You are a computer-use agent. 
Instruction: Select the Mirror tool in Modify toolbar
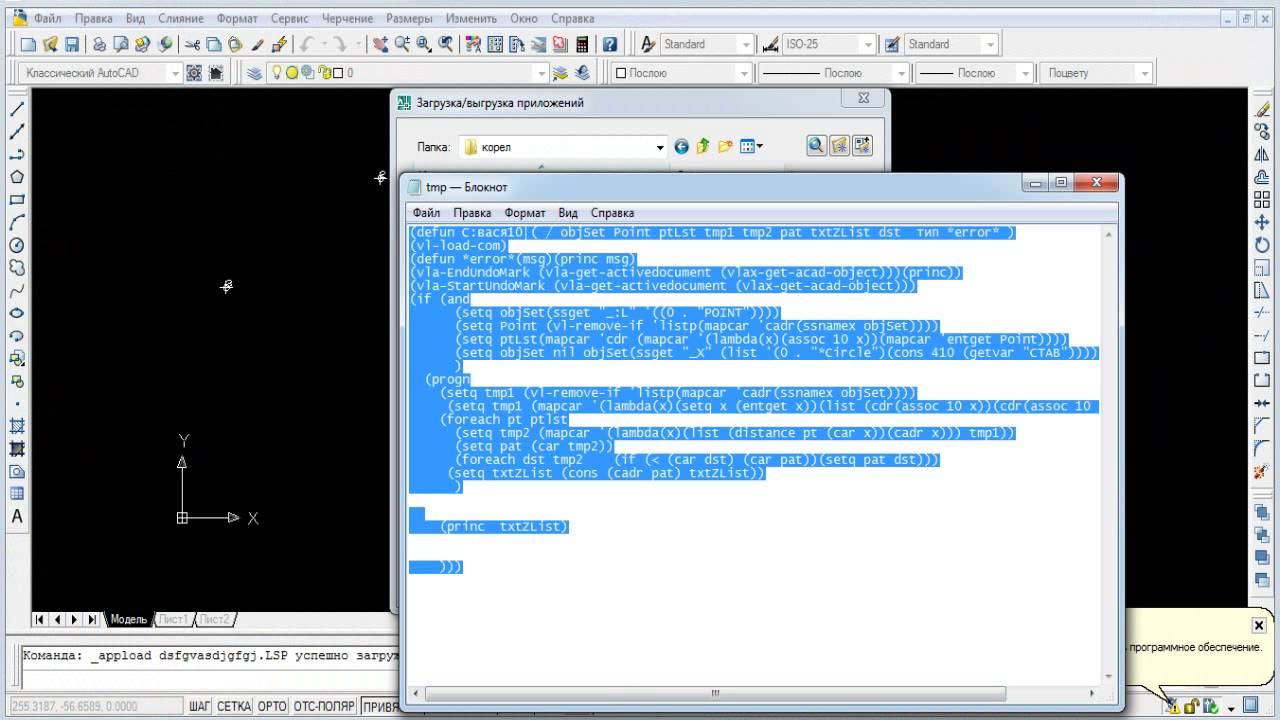[1262, 154]
